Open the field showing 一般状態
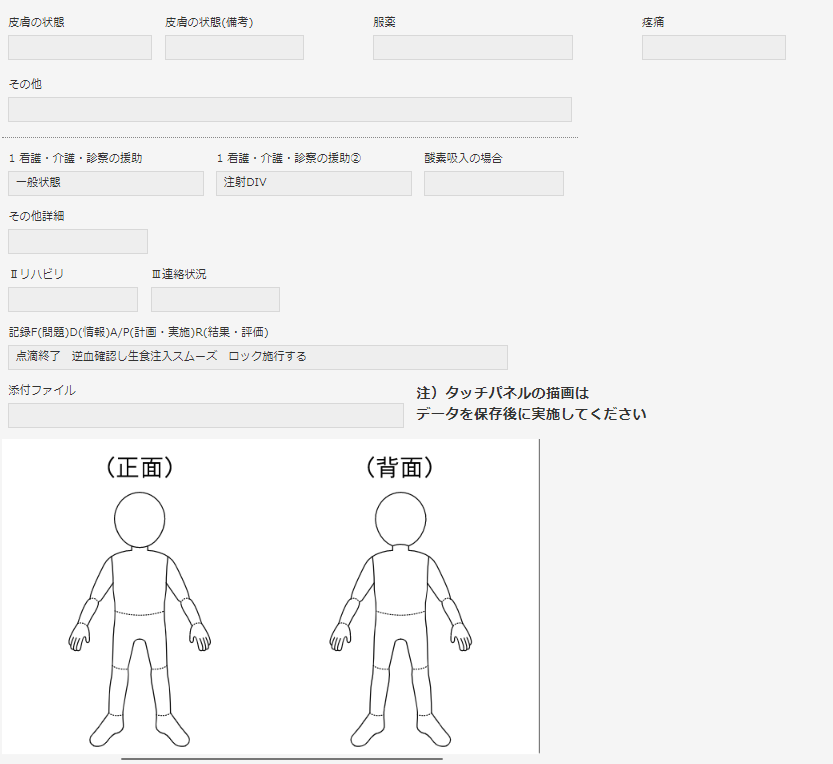Viewport: 833px width, 764px height. click(x=105, y=183)
